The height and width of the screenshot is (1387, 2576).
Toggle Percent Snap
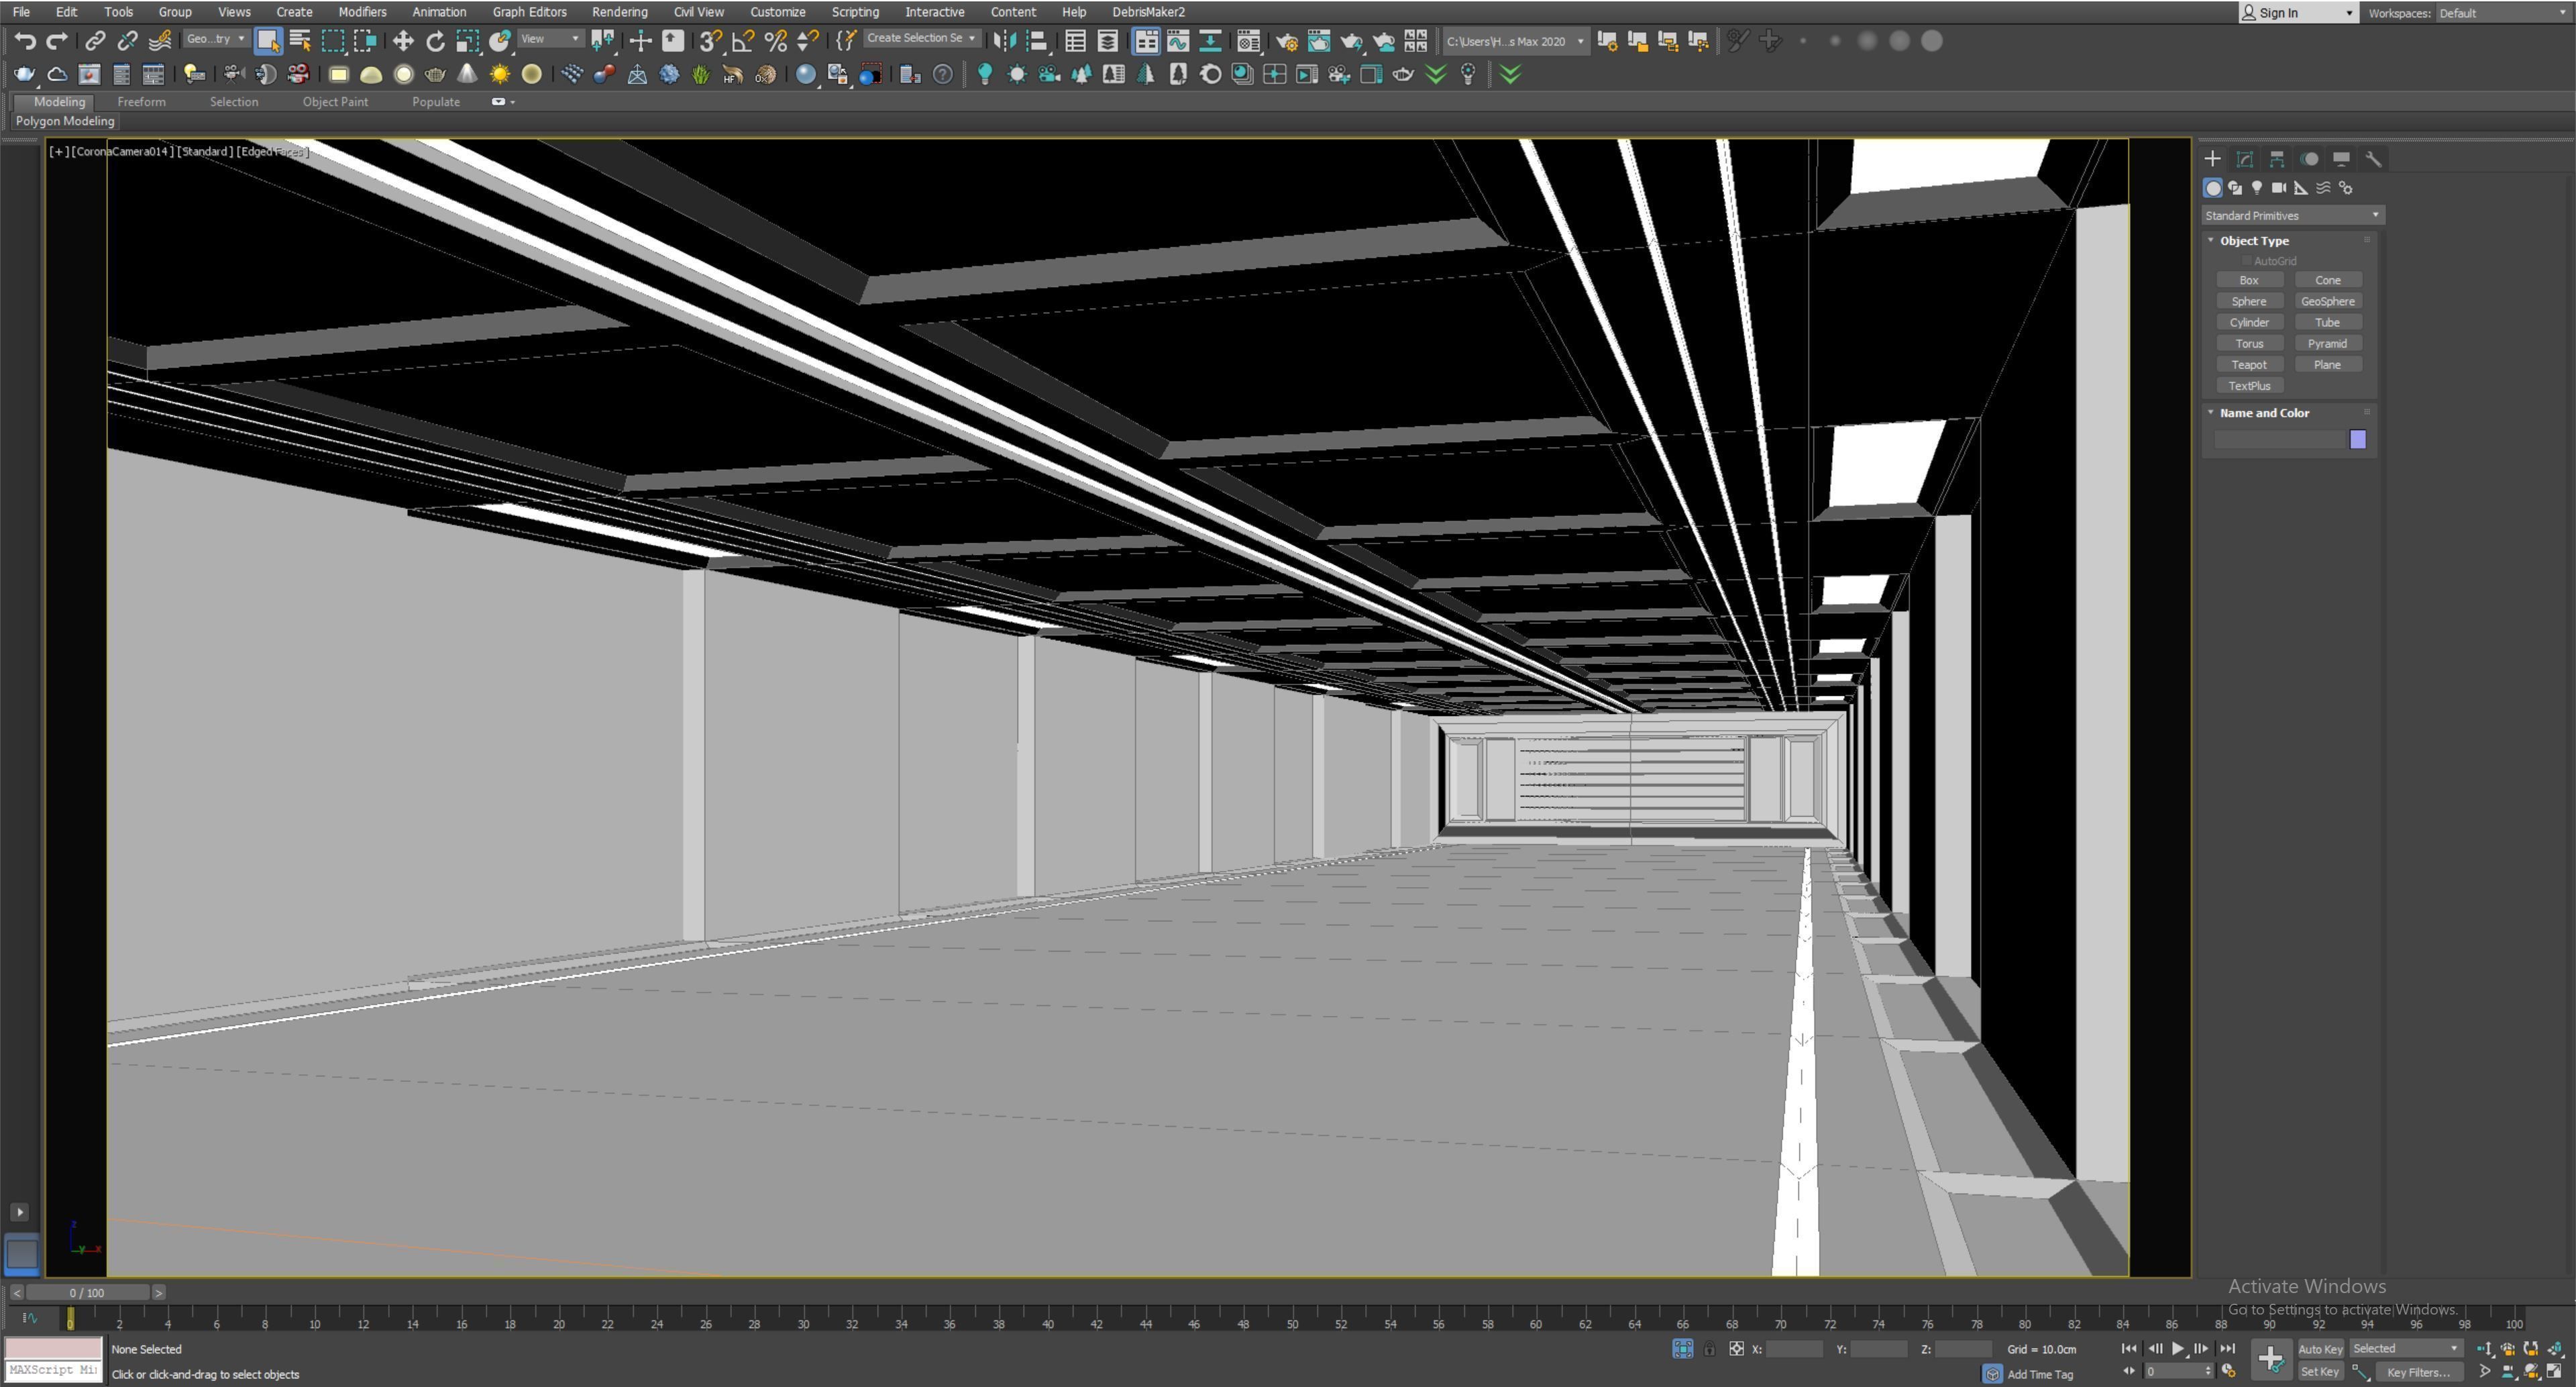coord(775,41)
